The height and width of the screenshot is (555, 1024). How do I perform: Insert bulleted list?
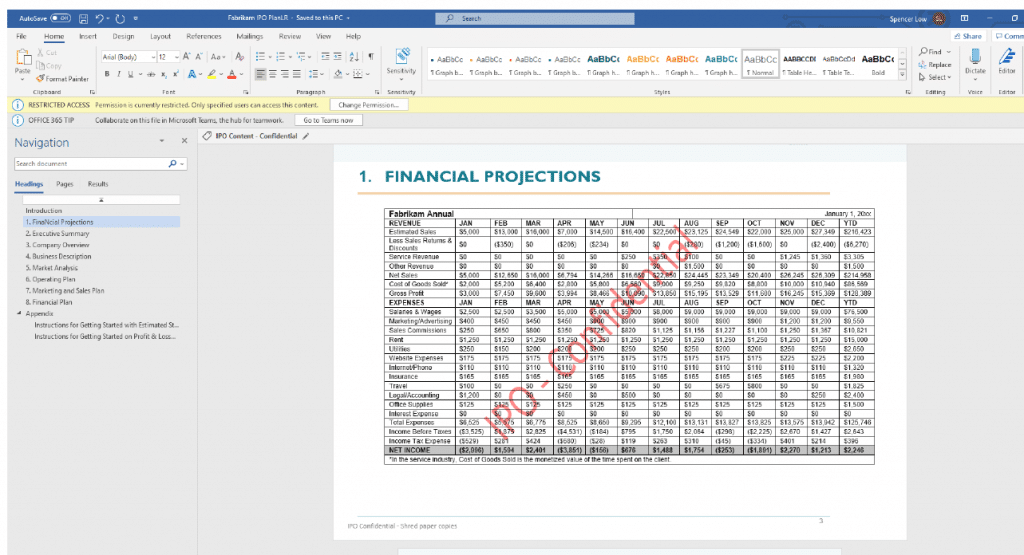tap(260, 57)
